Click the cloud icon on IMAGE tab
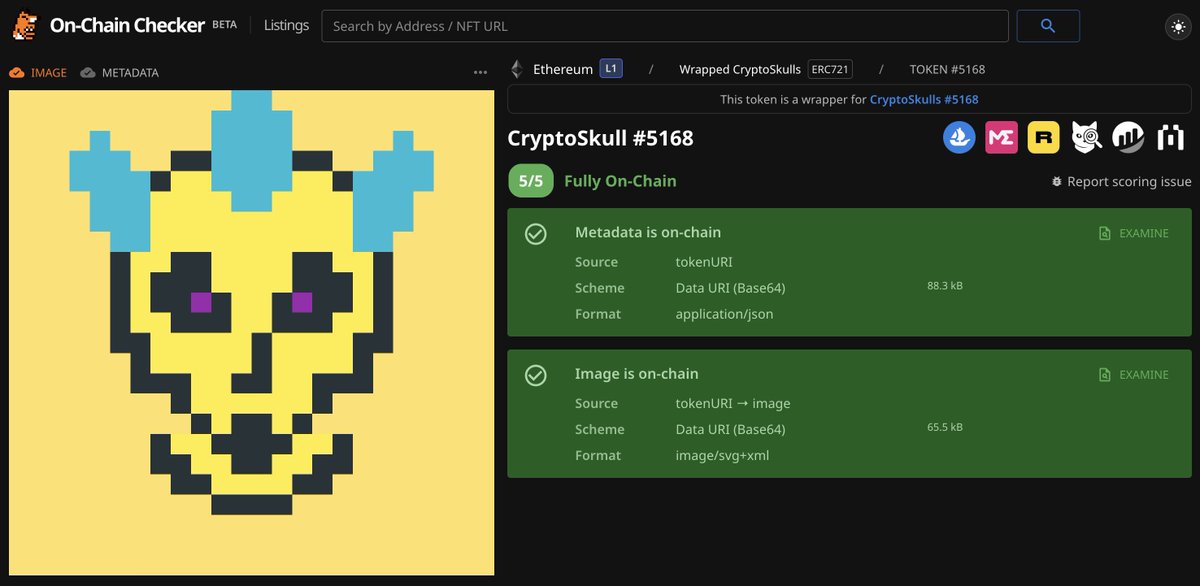The height and width of the screenshot is (586, 1200). (x=16, y=73)
